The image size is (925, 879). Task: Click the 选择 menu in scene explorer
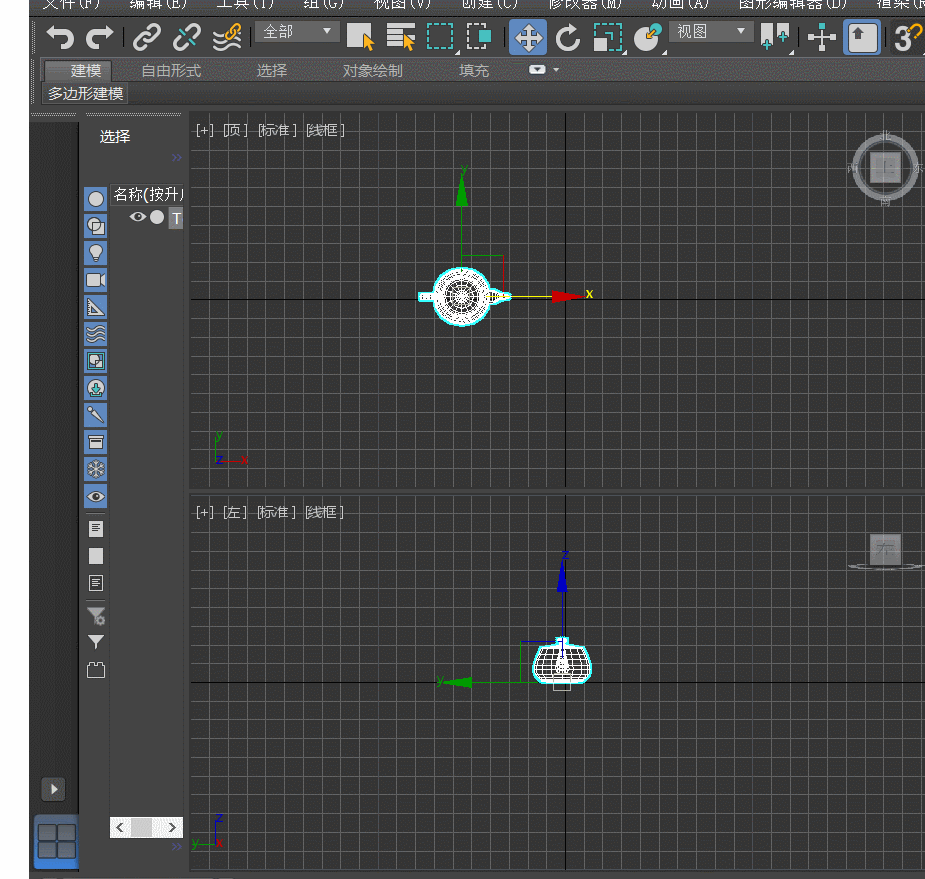click(x=115, y=137)
